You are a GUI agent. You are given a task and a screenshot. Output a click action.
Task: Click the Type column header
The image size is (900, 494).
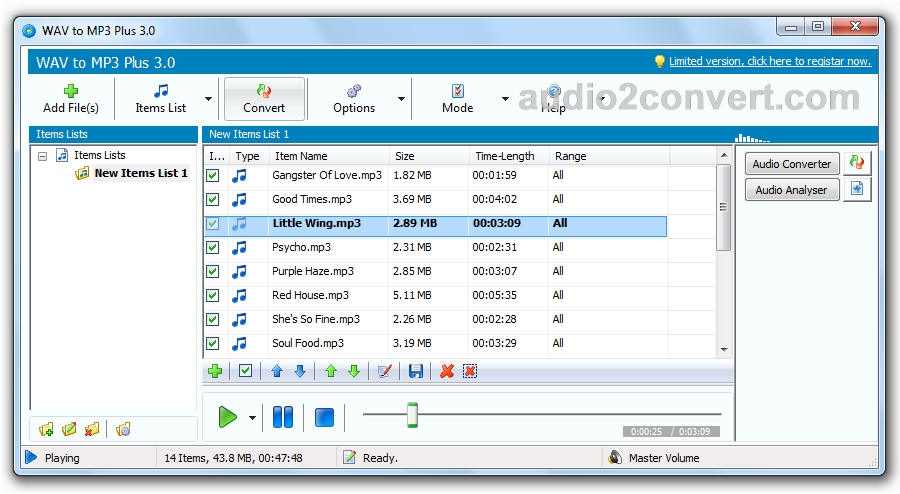[247, 156]
